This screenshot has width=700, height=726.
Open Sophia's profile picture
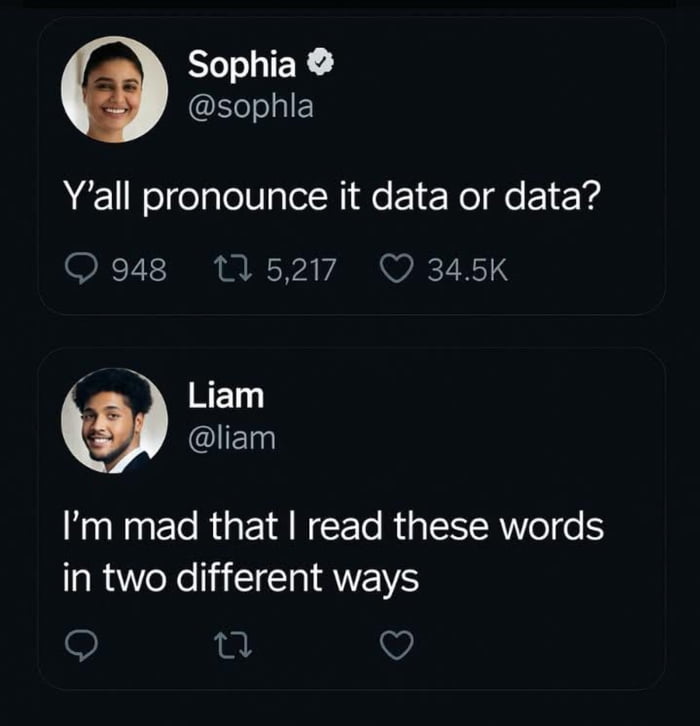click(113, 89)
